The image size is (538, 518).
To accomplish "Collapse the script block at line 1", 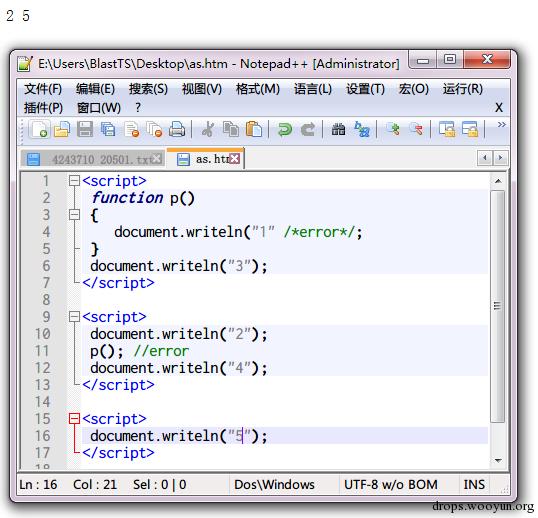I will (x=74, y=181).
